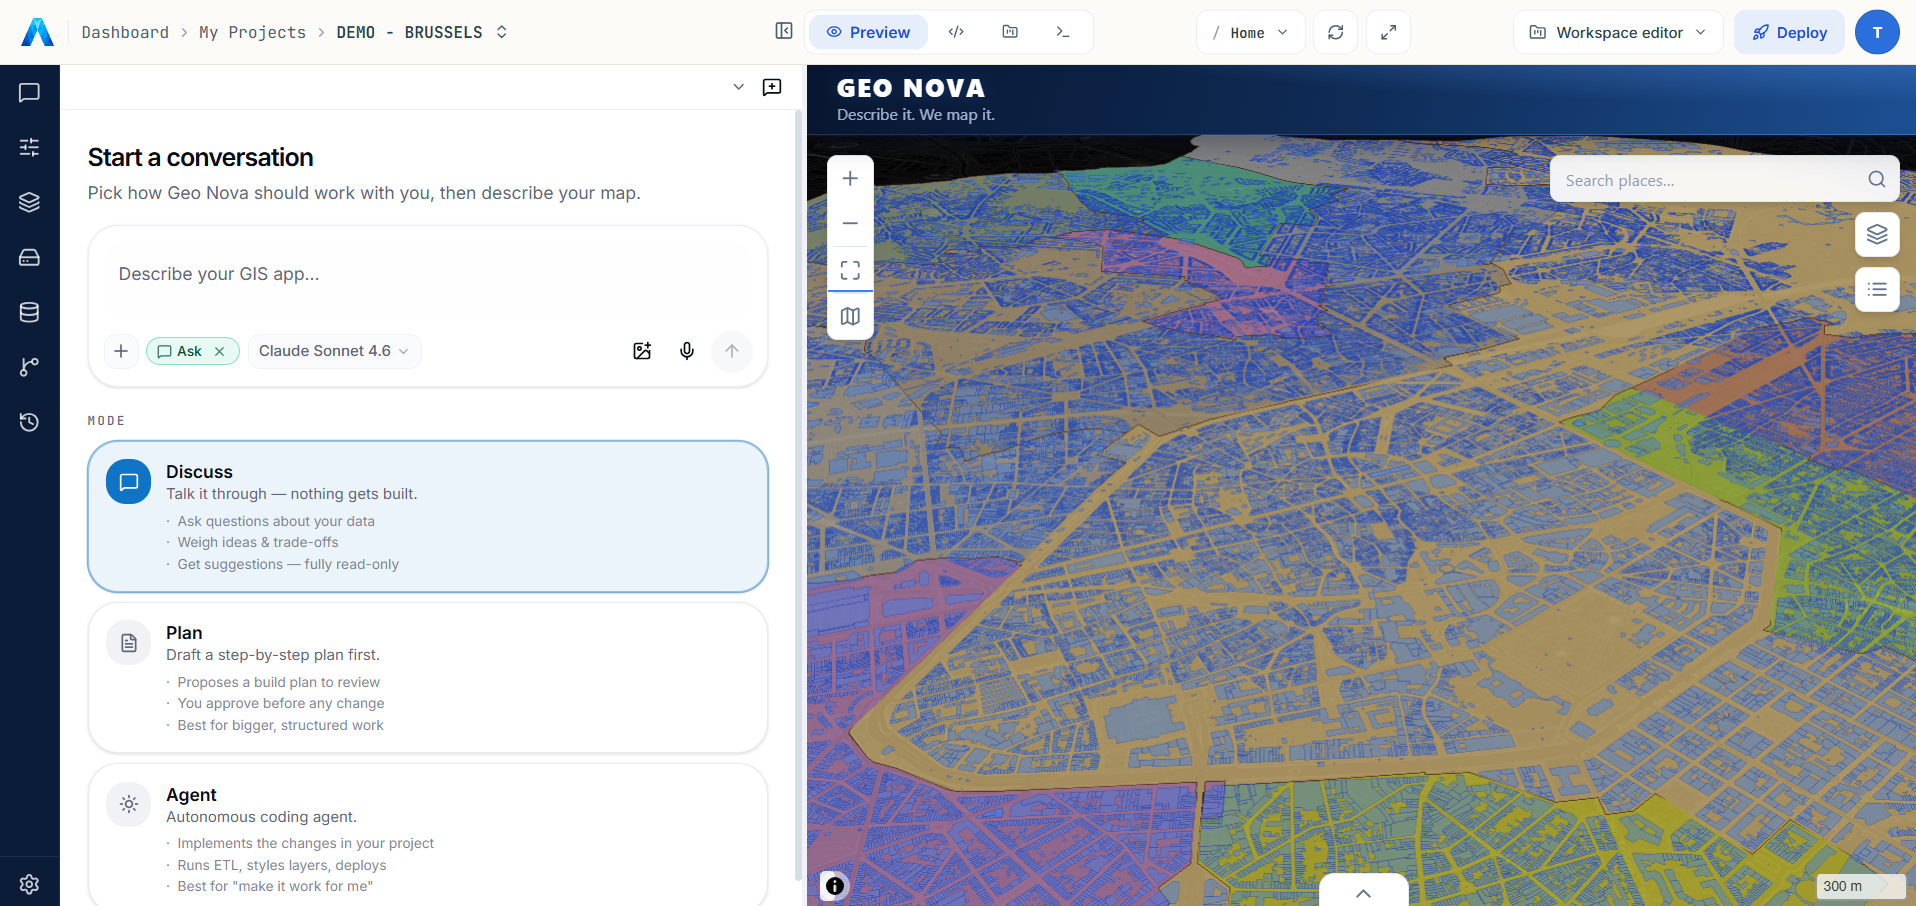Show map attribution info icon
Image resolution: width=1916 pixels, height=906 pixels.
coord(835,885)
